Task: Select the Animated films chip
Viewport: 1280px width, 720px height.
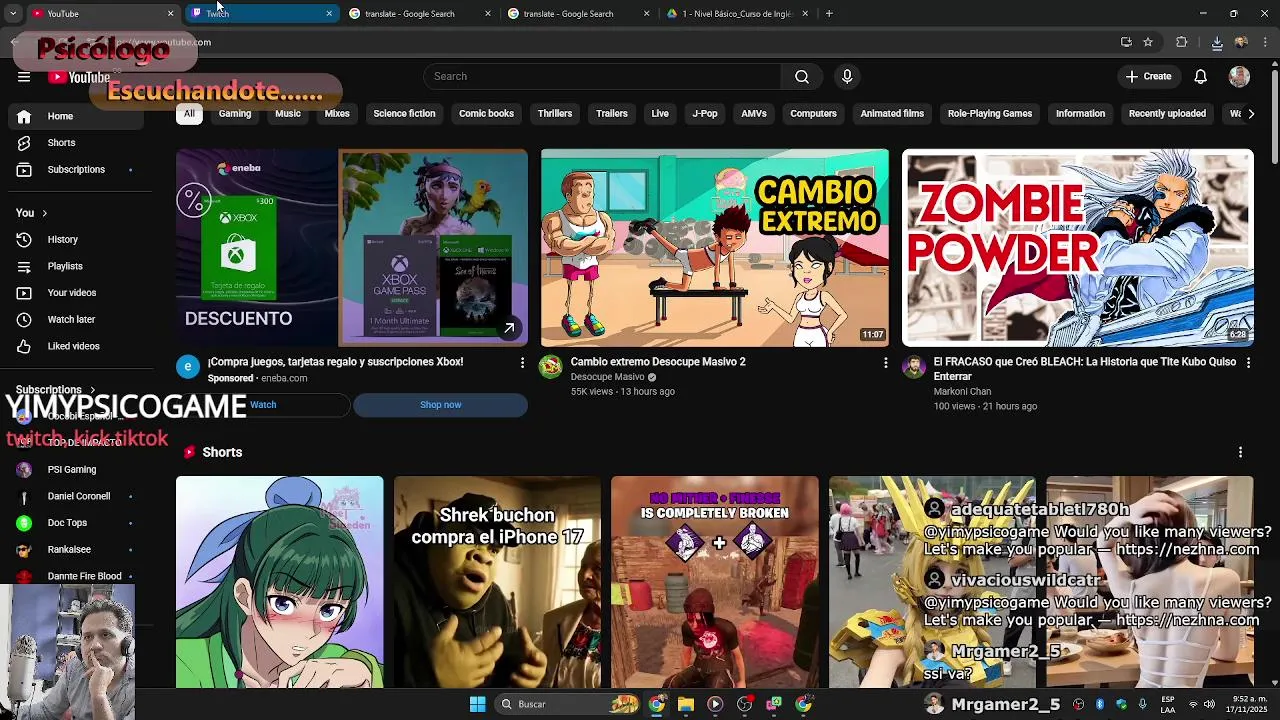Action: 892,114
